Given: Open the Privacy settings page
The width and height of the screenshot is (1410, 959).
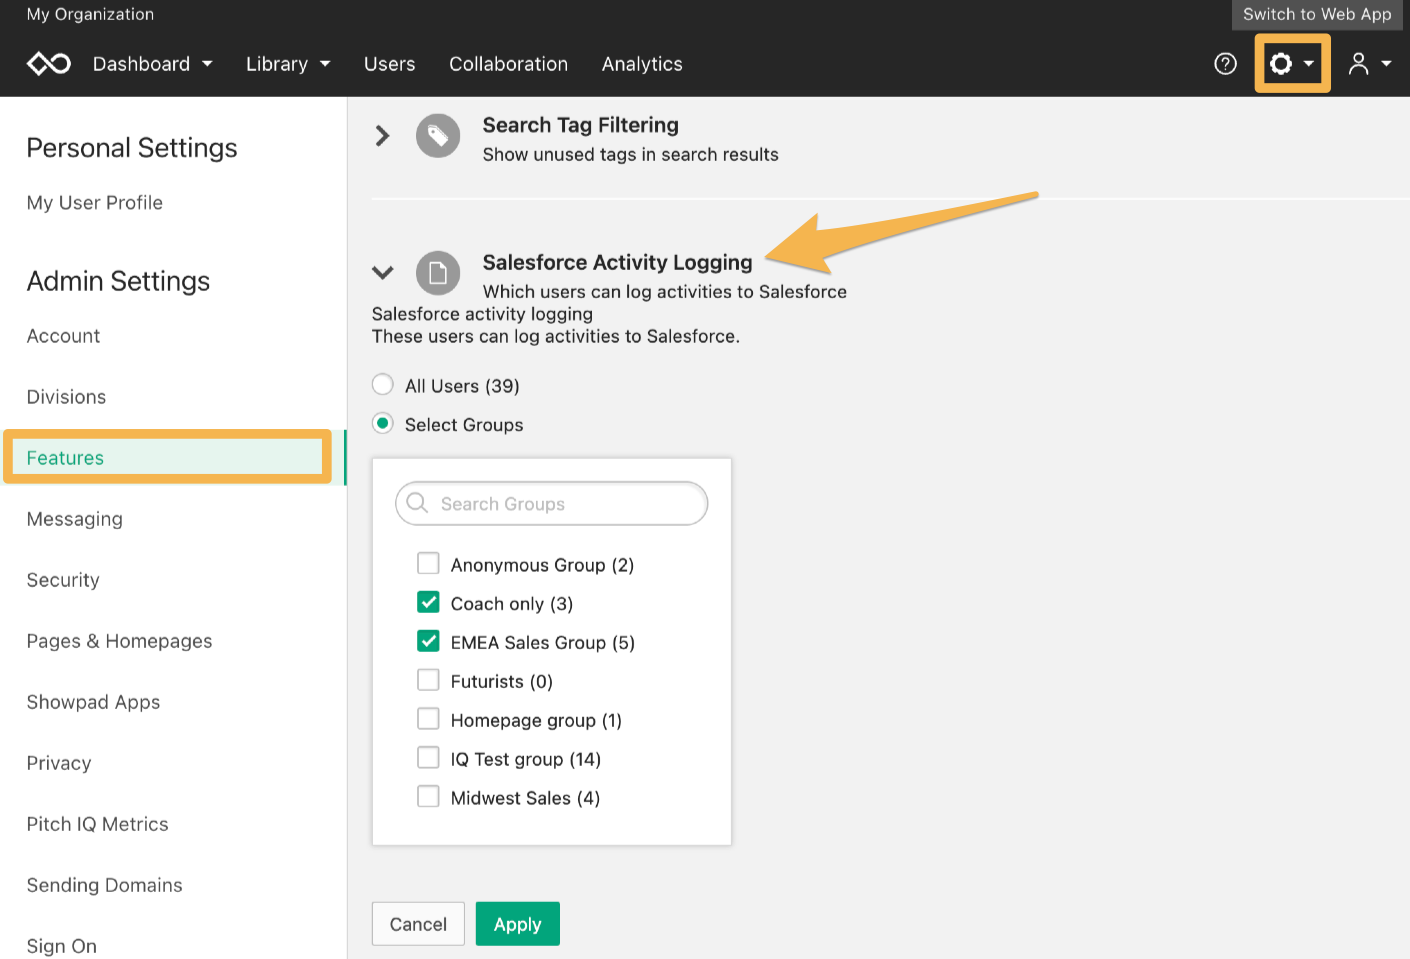Looking at the screenshot, I should (59, 763).
